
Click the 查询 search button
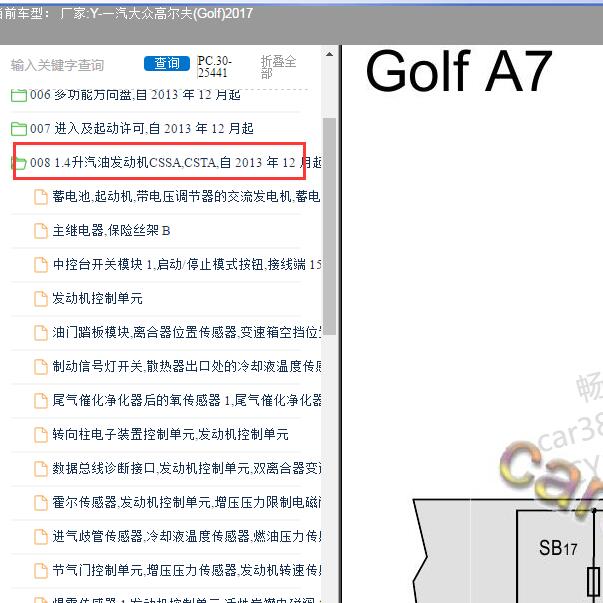[x=167, y=63]
